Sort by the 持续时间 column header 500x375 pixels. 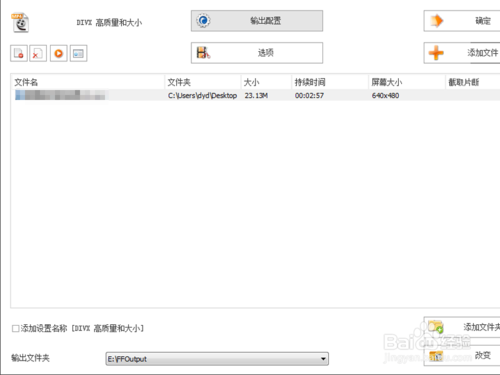[330, 82]
